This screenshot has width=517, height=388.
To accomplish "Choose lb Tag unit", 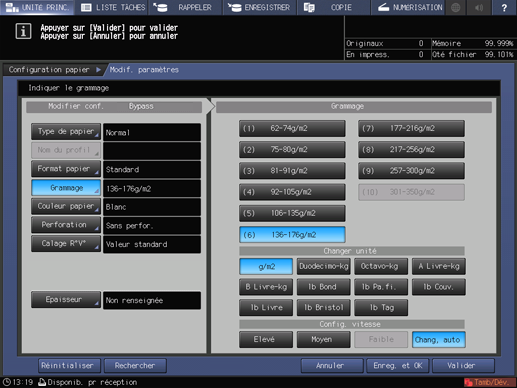I will click(x=381, y=308).
